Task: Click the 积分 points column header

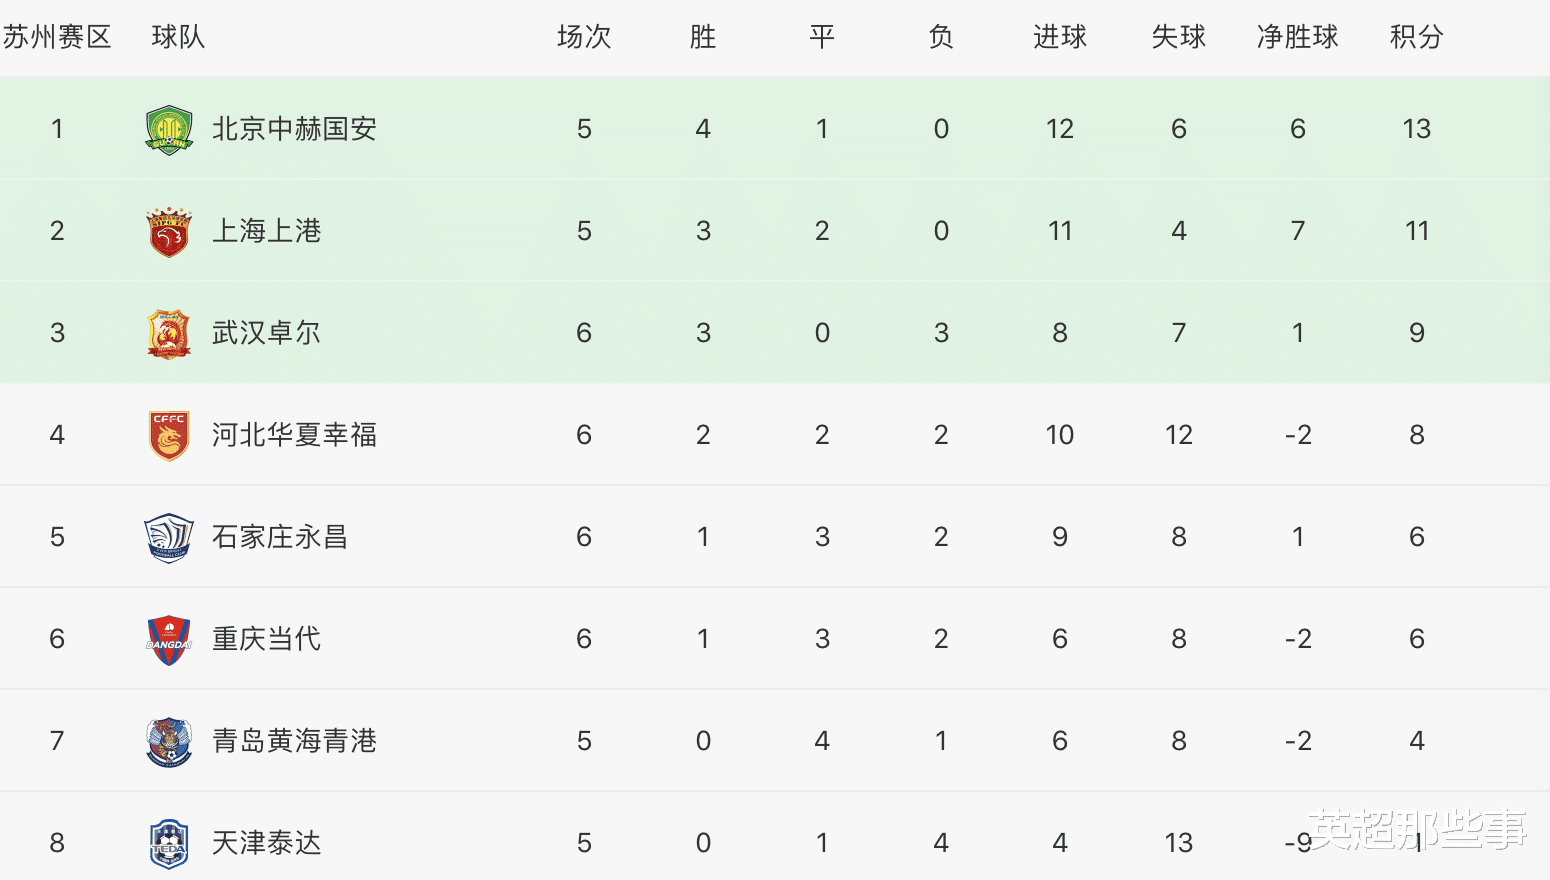Action: tap(1416, 37)
